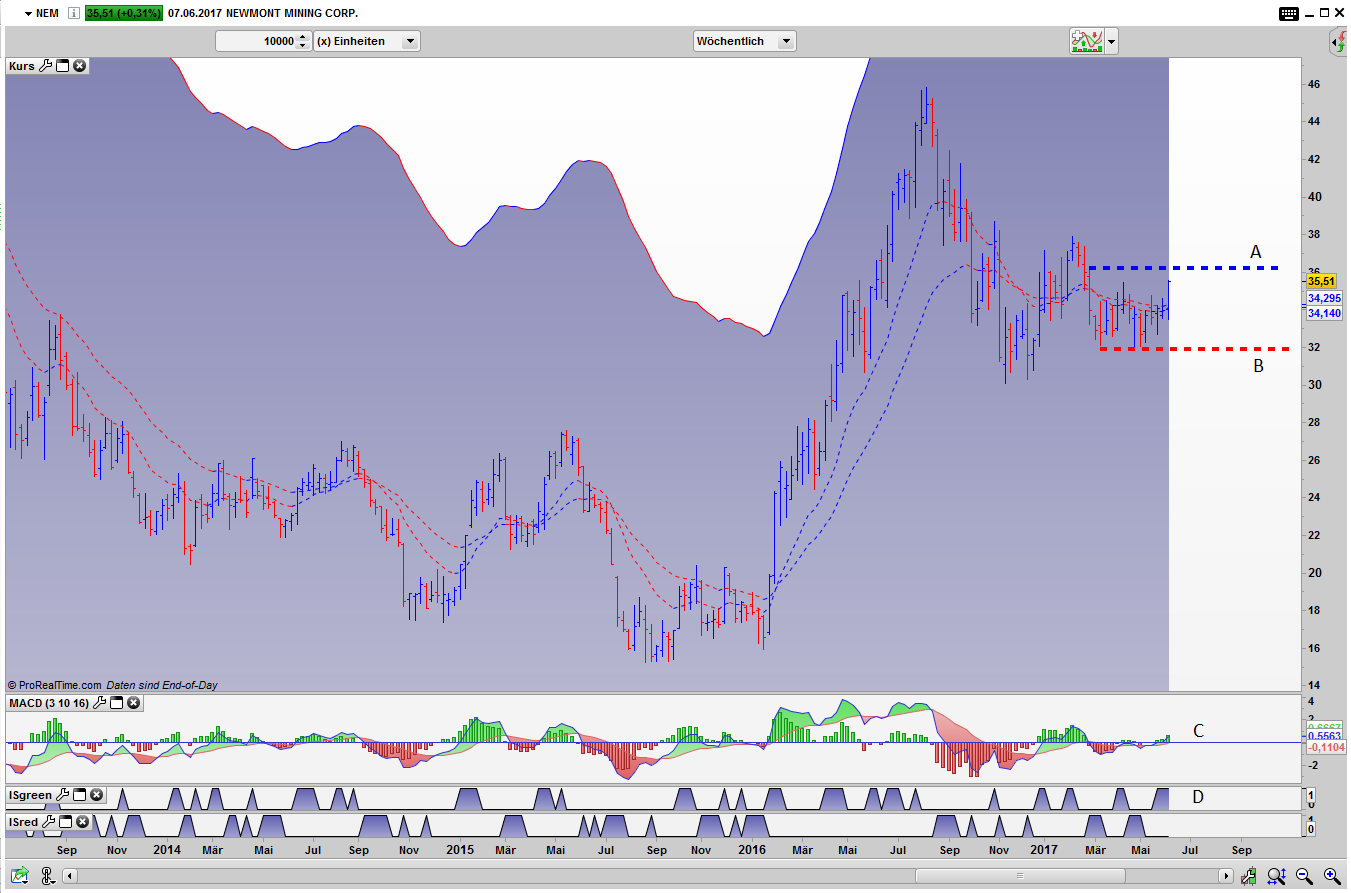Viewport: 1351px width, 893px height.
Task: Zoom in with the magnifier plus icon
Action: (1332, 876)
